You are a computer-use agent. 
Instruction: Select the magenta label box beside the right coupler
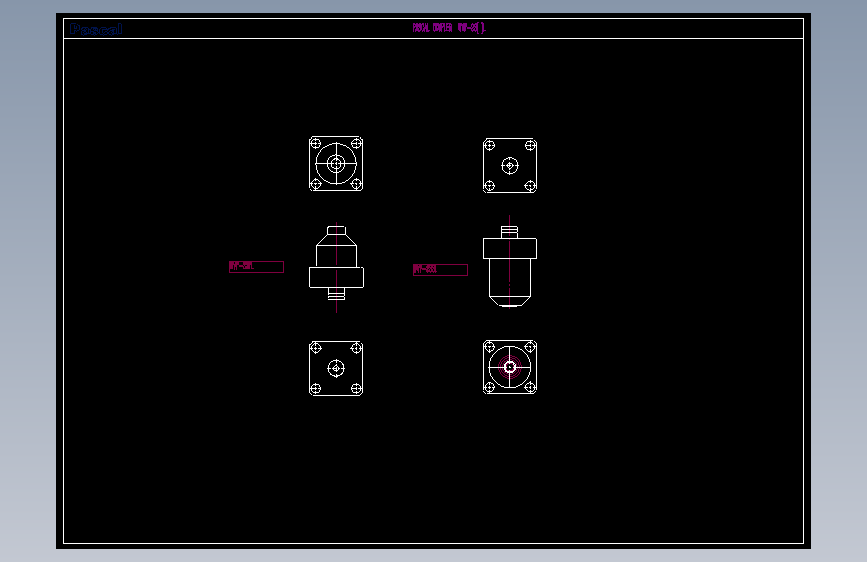coord(440,269)
